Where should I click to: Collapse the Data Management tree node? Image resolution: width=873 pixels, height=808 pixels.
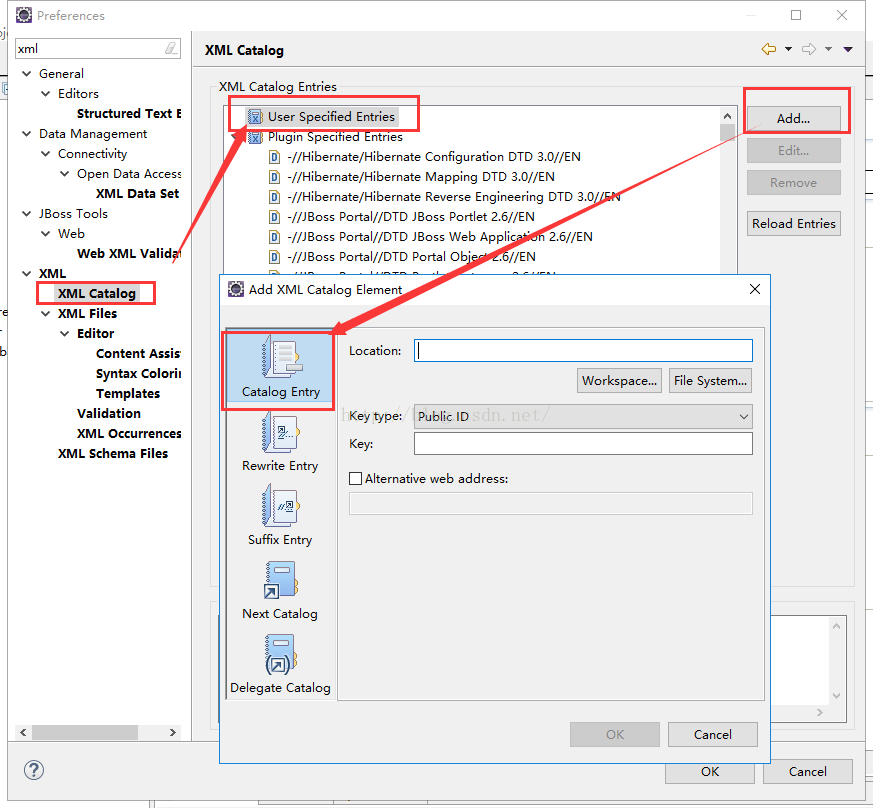coord(26,134)
